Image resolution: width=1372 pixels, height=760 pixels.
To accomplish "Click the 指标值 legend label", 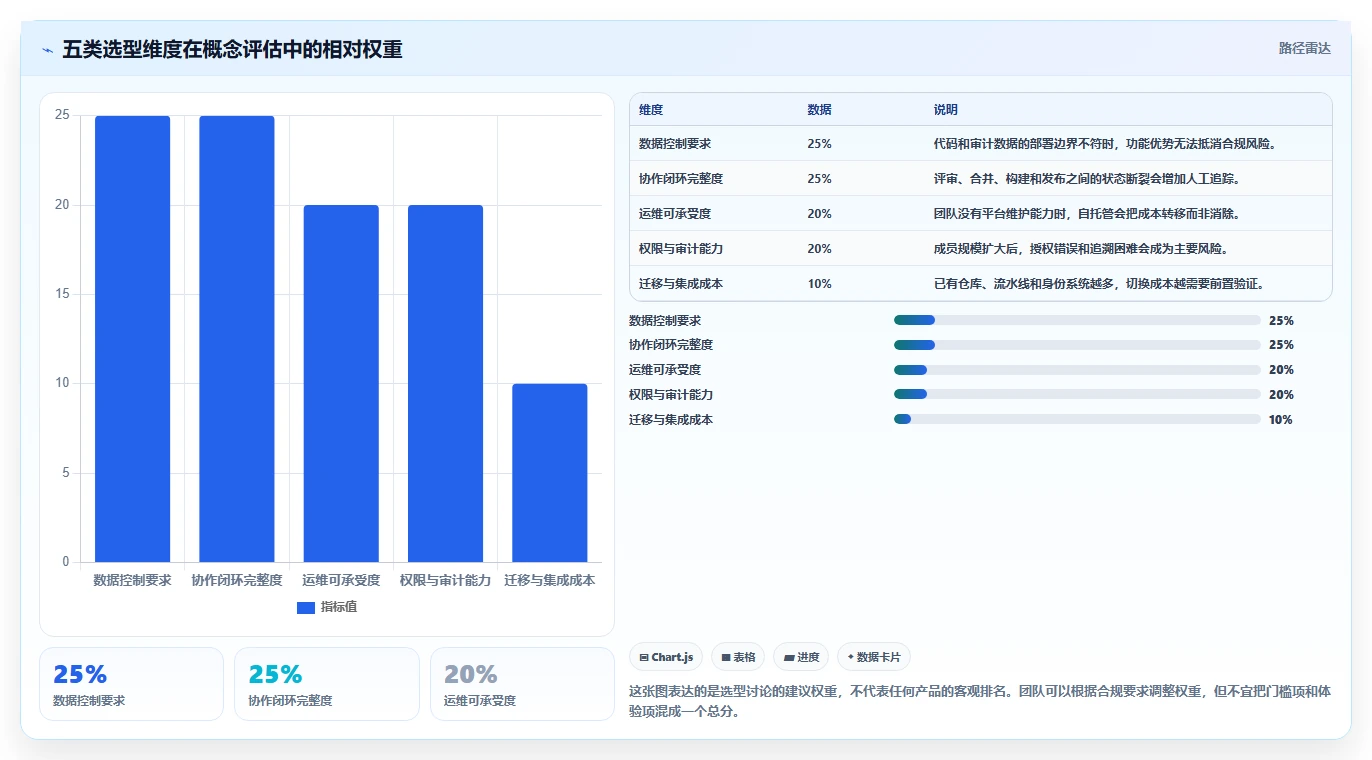I will point(339,607).
